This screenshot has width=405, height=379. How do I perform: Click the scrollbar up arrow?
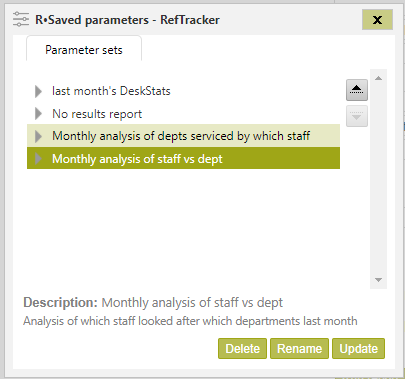(x=378, y=78)
